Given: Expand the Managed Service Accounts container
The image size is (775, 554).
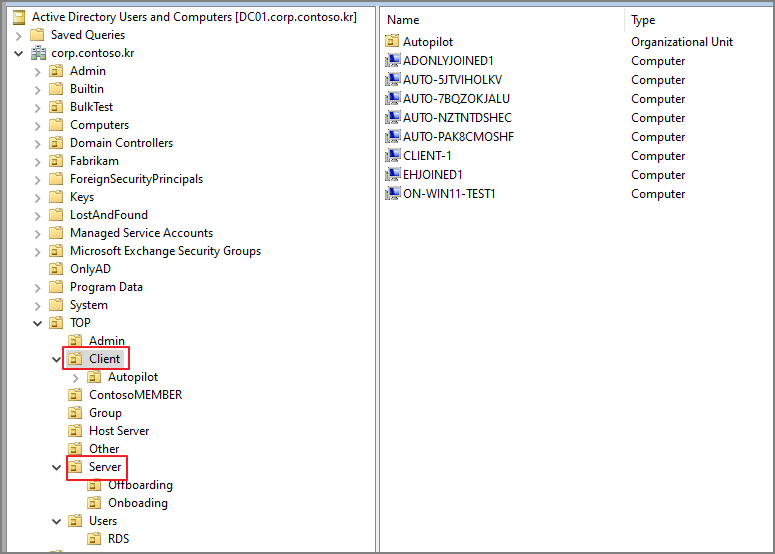Looking at the screenshot, I should tap(38, 233).
